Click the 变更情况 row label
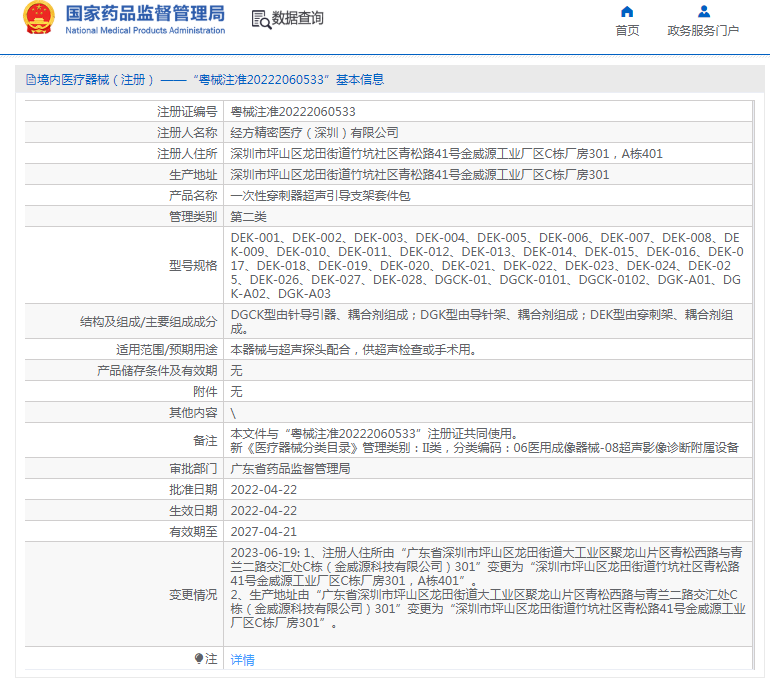This screenshot has width=770, height=688. (193, 595)
